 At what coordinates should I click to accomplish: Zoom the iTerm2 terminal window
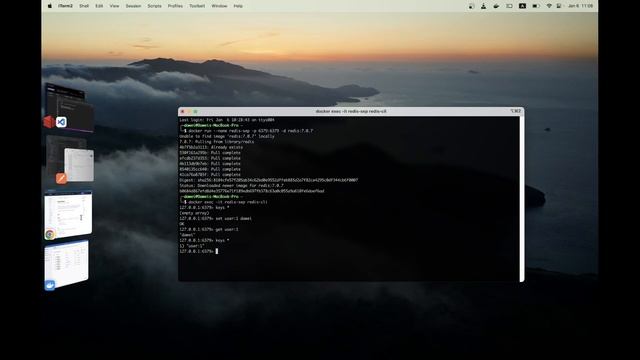196,111
